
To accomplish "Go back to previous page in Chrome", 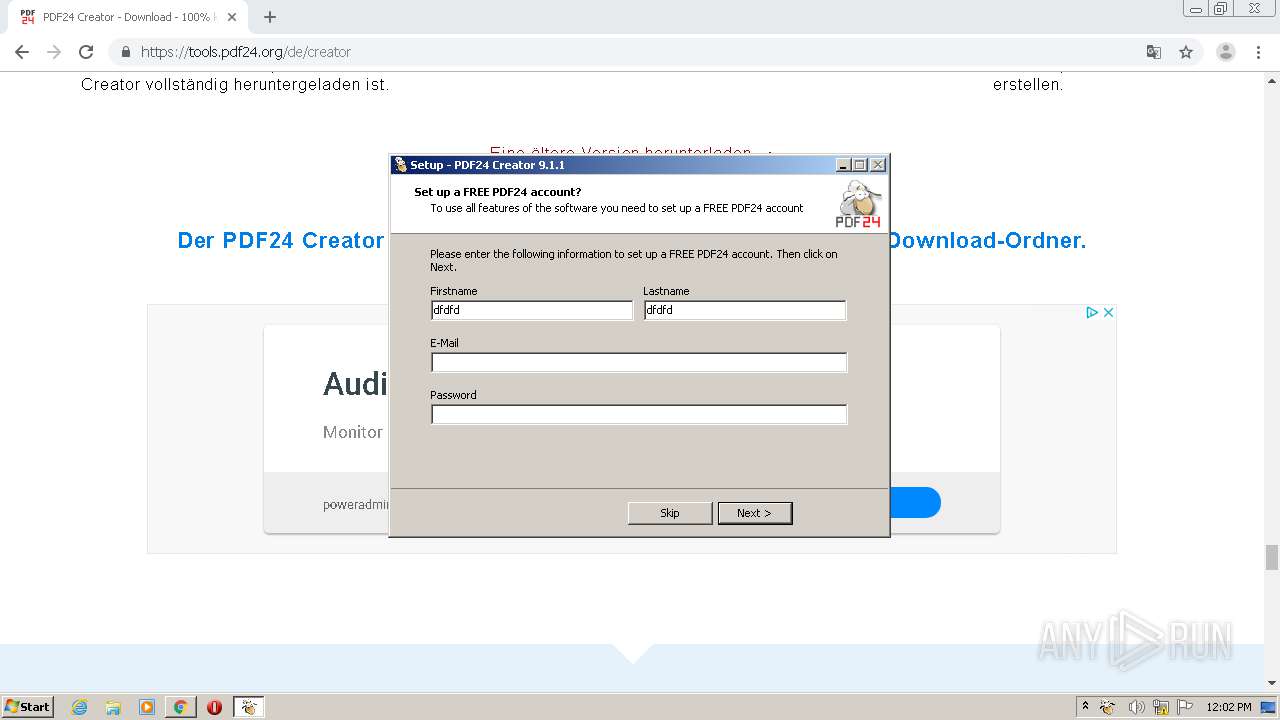I will pos(22,52).
